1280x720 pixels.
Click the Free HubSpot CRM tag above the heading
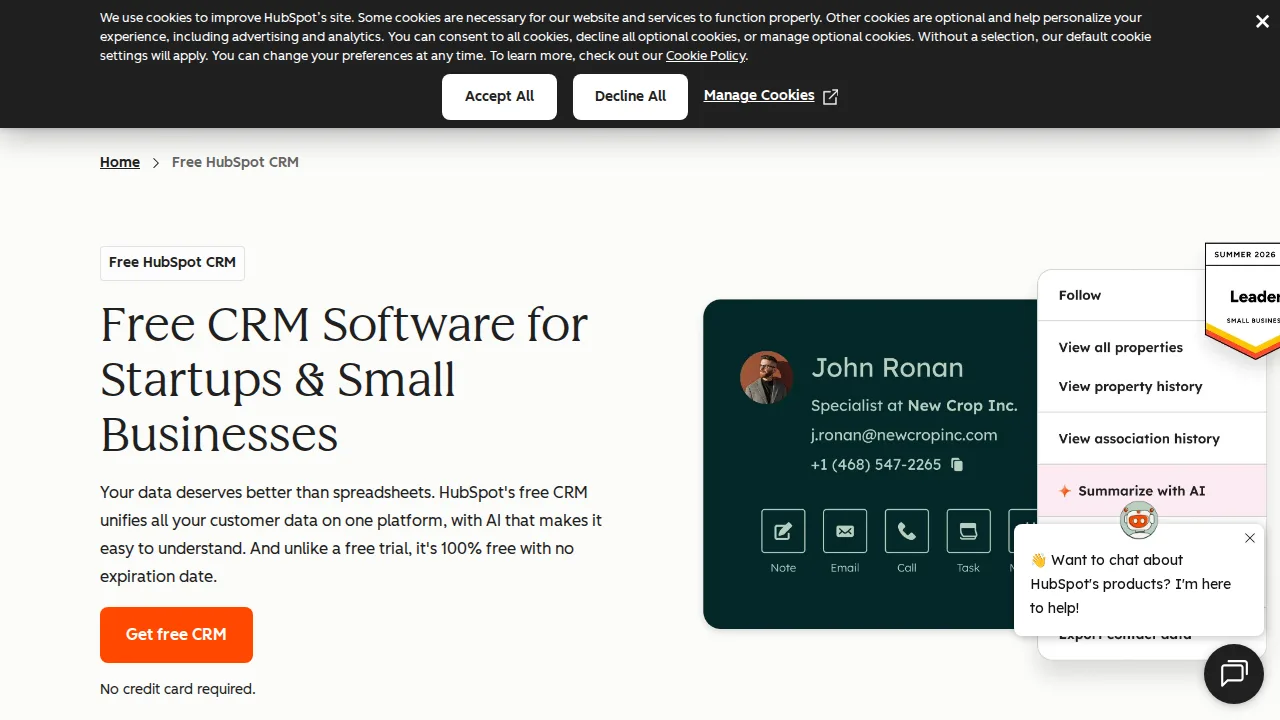(x=172, y=263)
